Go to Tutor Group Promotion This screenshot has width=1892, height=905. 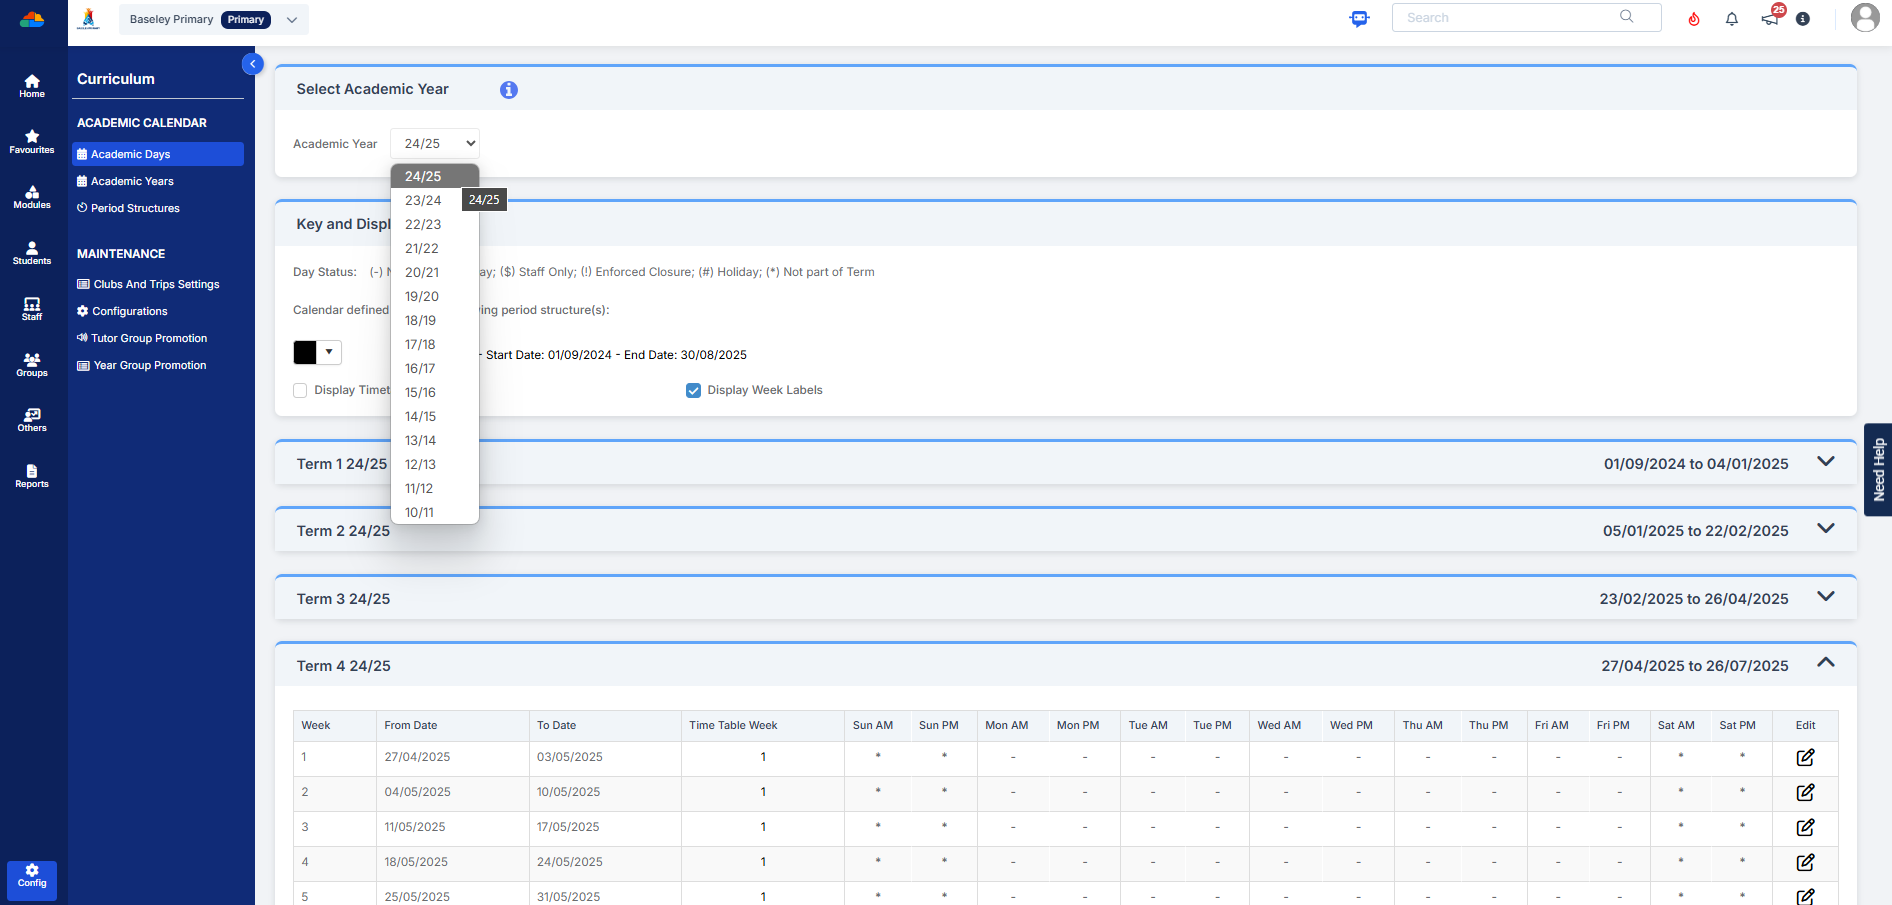click(x=149, y=339)
